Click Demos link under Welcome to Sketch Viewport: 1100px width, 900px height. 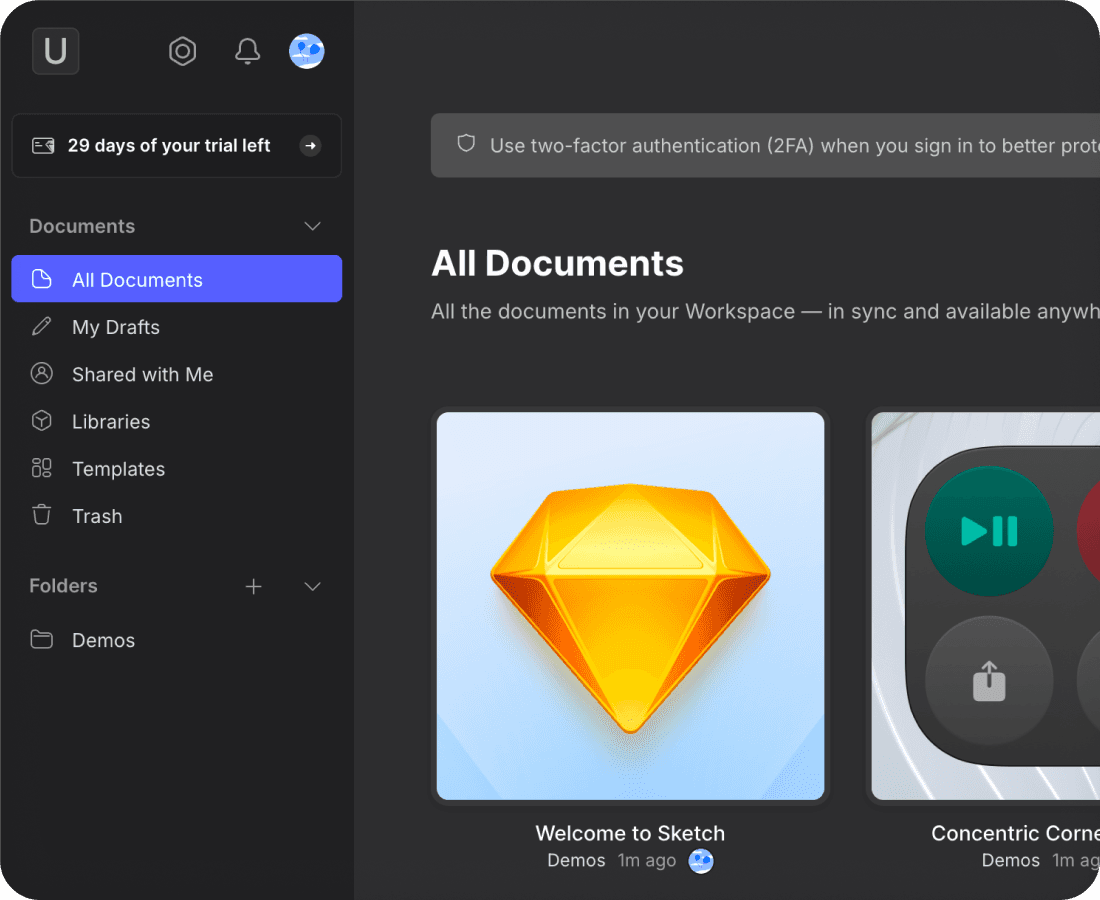(576, 860)
